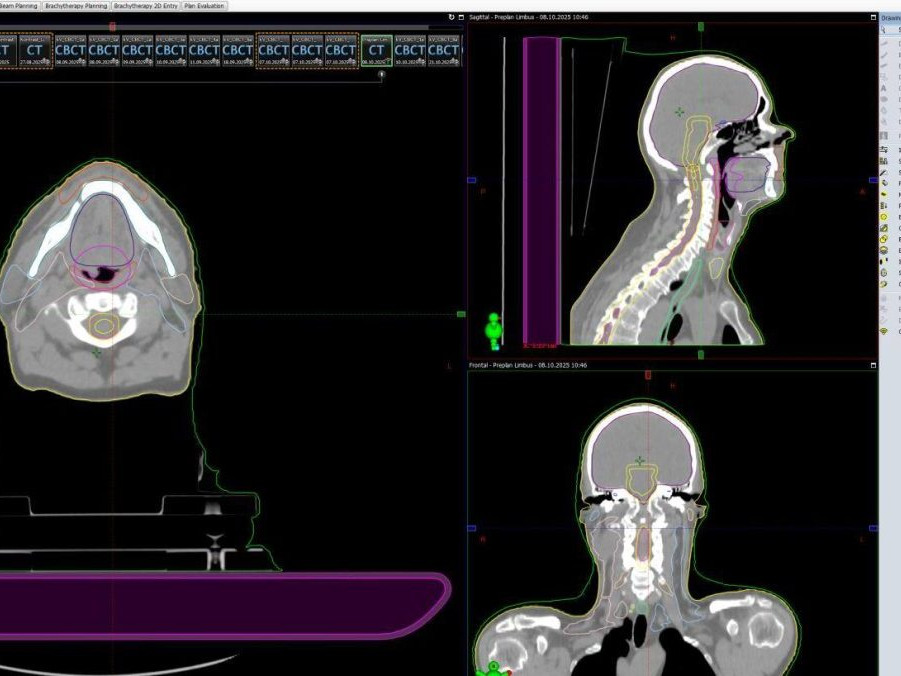Click the refresh icon in axial view header
The image size is (901, 676).
(x=451, y=17)
